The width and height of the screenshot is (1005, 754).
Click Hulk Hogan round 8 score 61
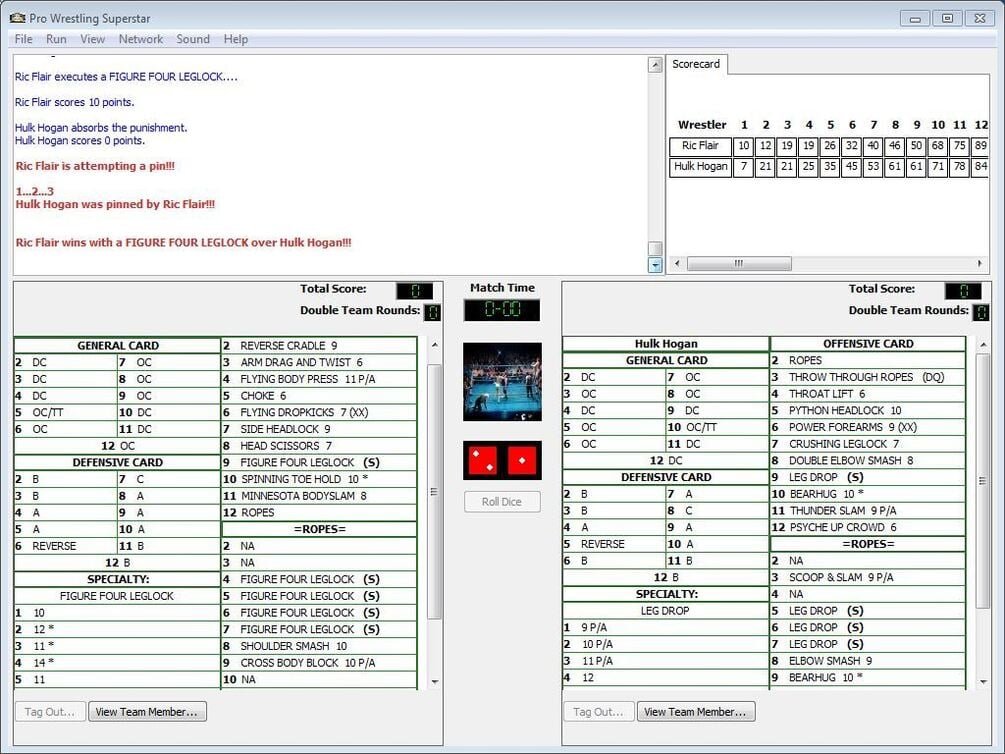pyautogui.click(x=895, y=167)
